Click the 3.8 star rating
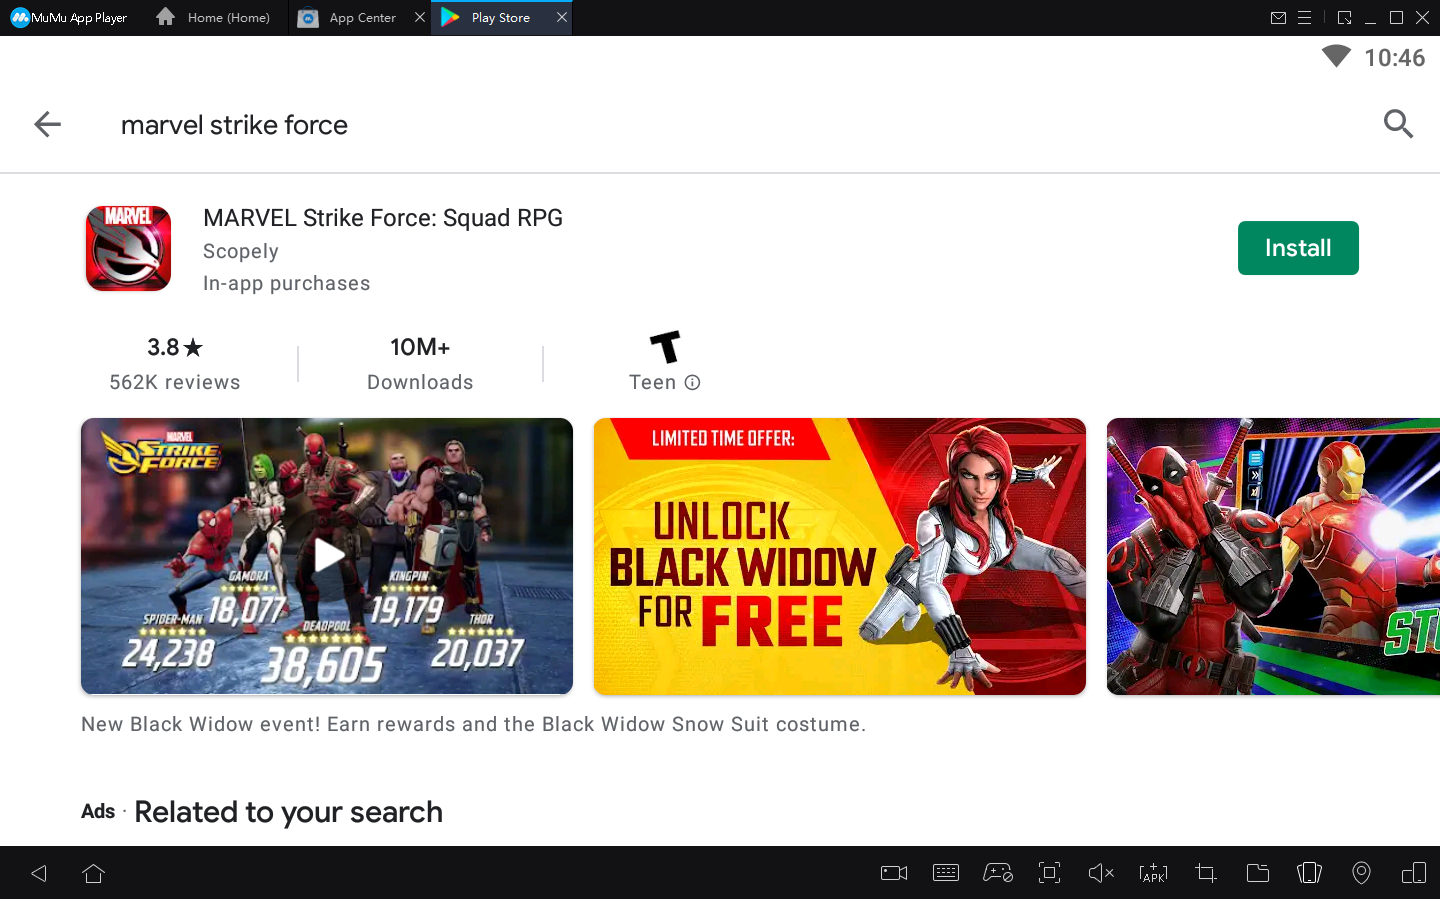This screenshot has width=1440, height=899. pyautogui.click(x=175, y=347)
